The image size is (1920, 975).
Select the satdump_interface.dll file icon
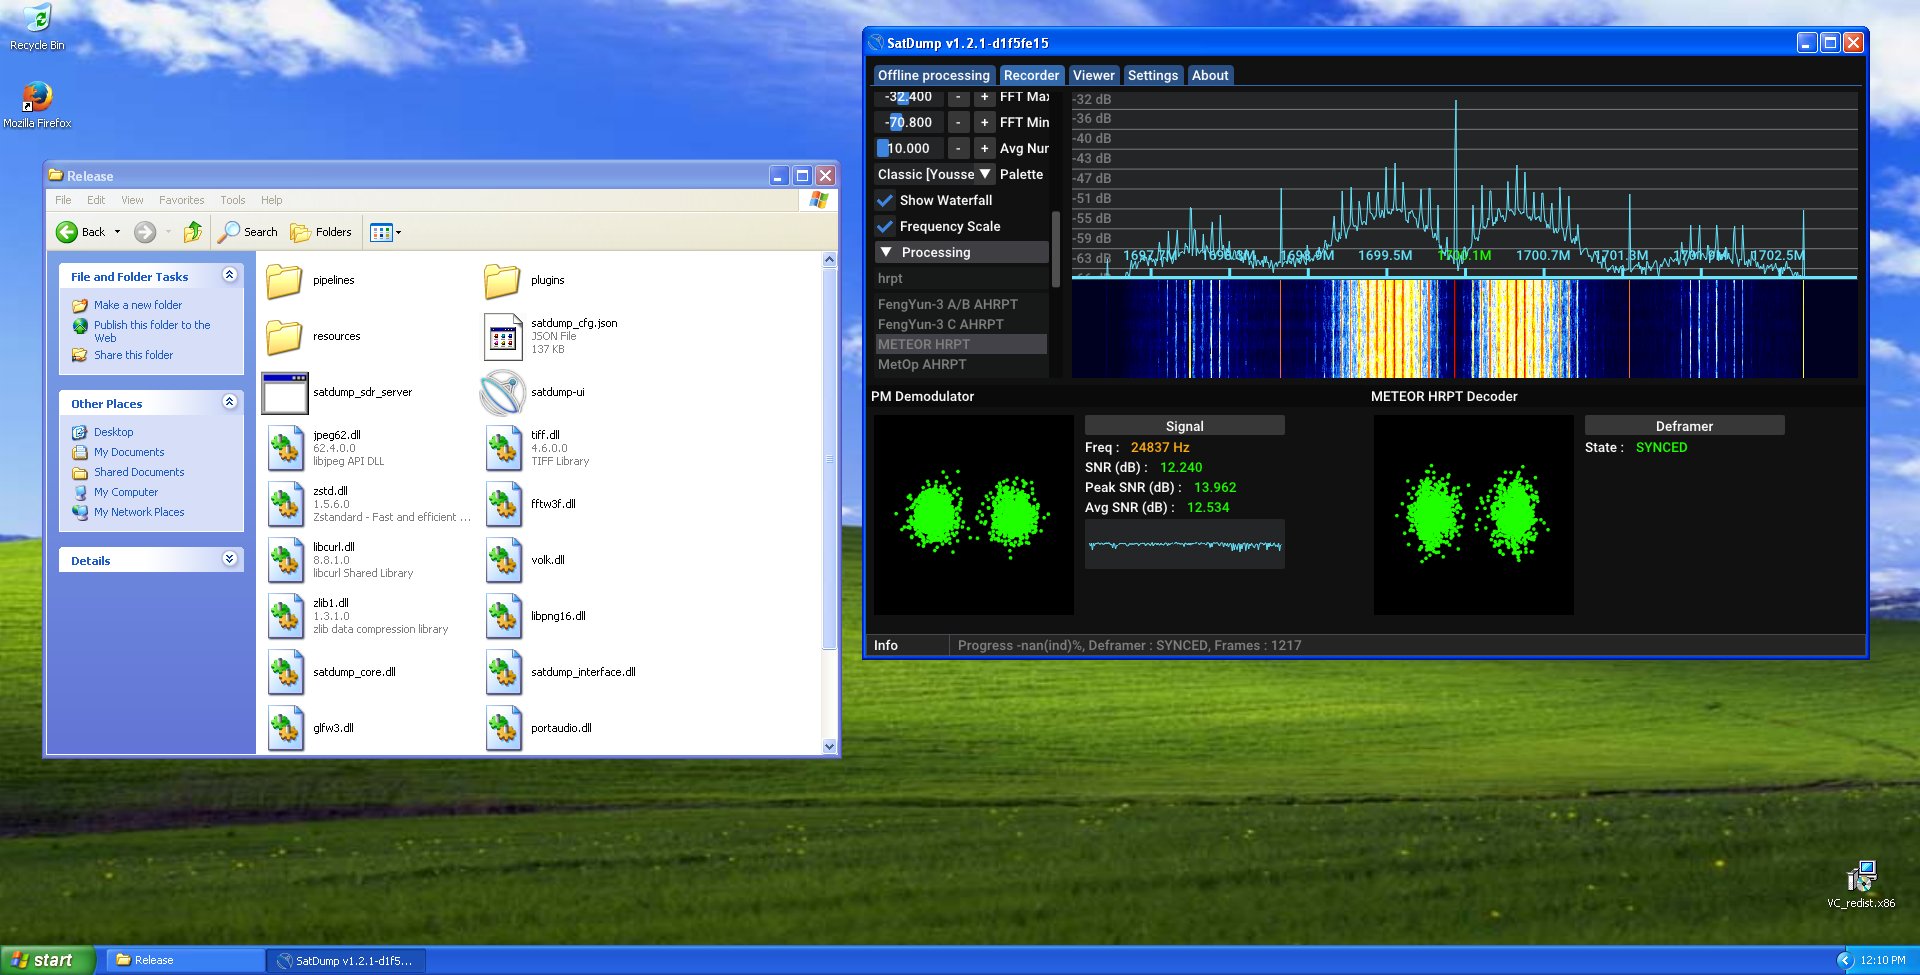(x=503, y=673)
